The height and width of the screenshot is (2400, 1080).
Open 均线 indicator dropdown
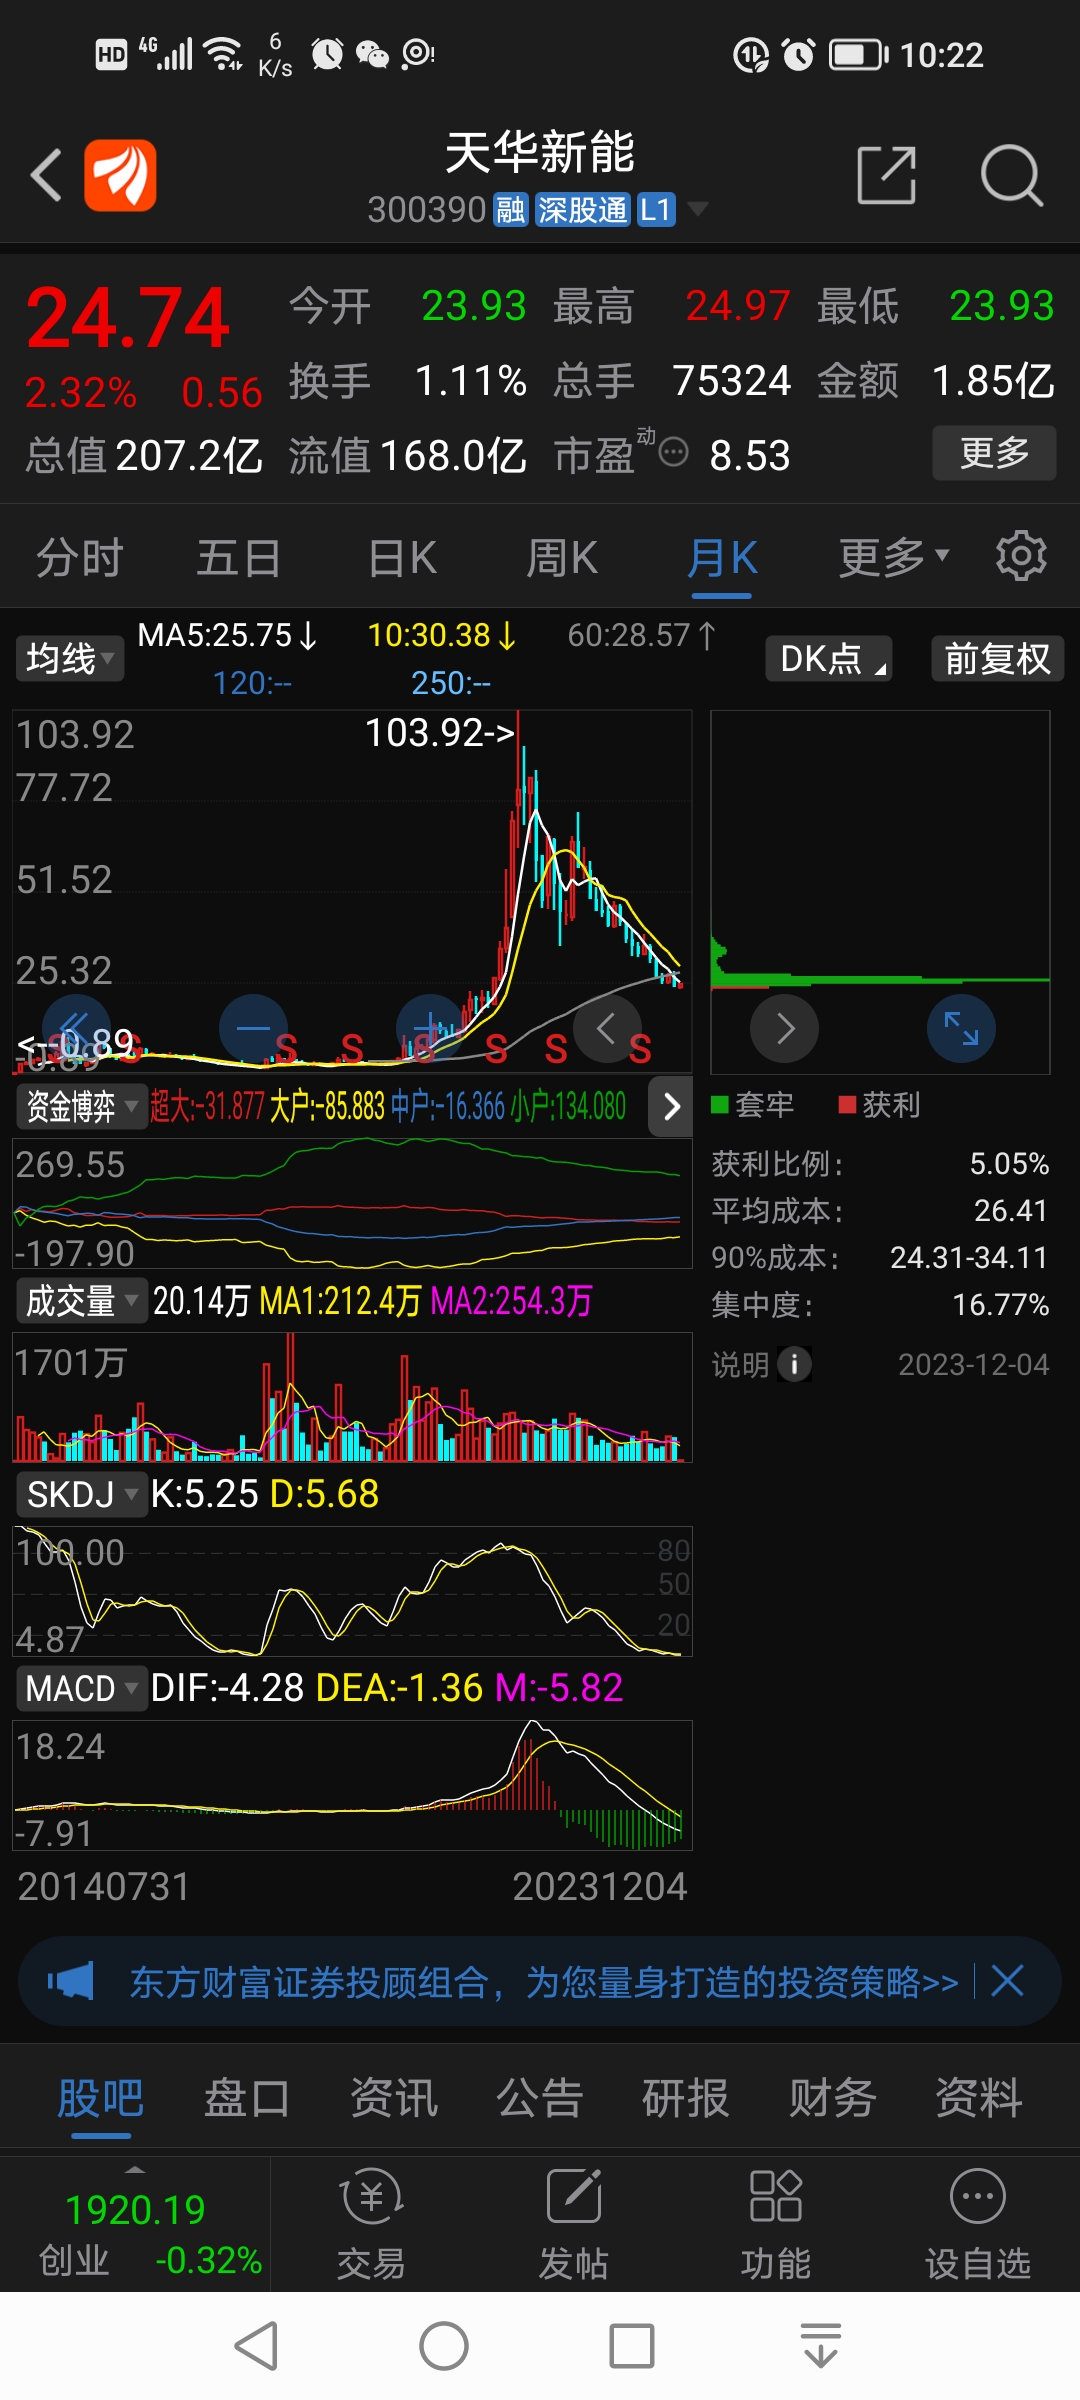[70, 659]
